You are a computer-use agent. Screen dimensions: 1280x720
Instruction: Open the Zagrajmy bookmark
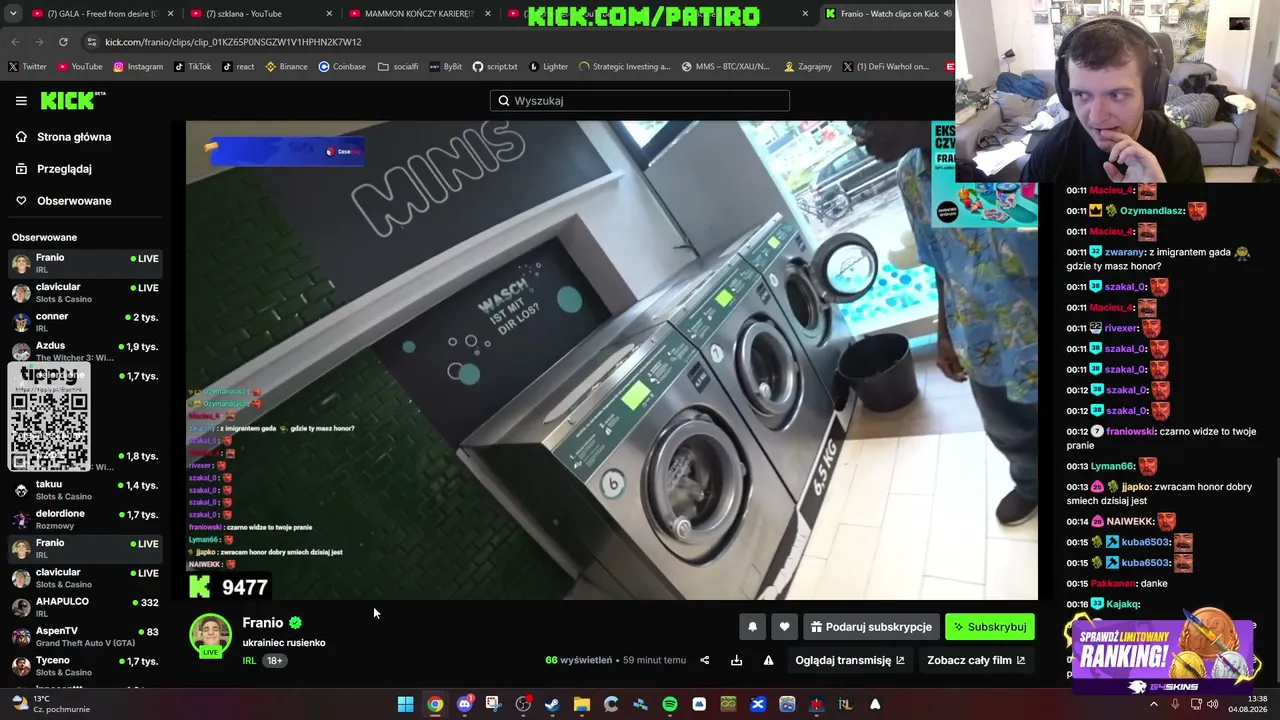(808, 67)
